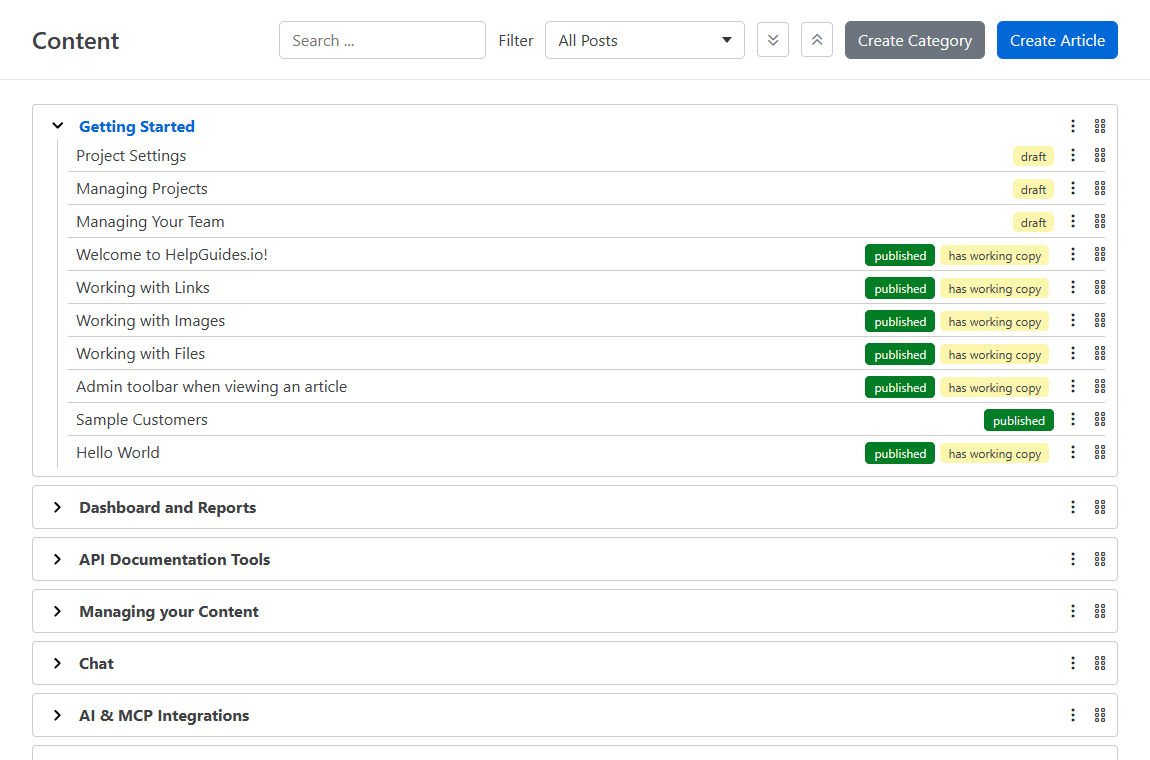This screenshot has height=760, width=1150.
Task: Click drag handle on Dashboard and Reports category
Action: [1100, 507]
